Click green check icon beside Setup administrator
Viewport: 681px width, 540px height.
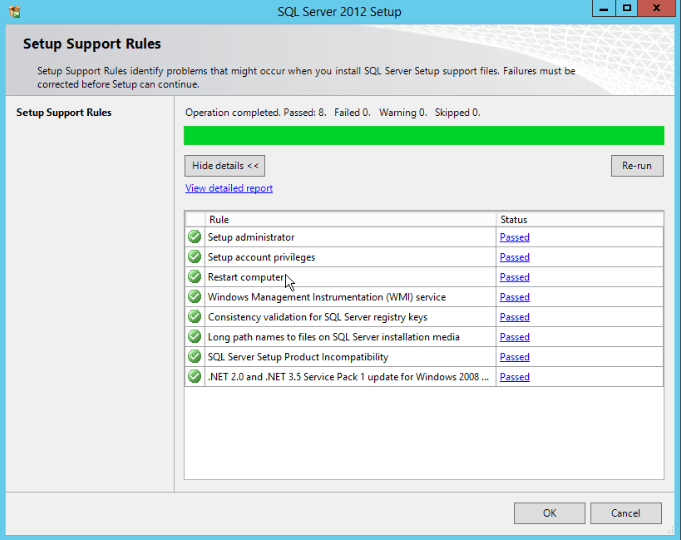pyautogui.click(x=194, y=237)
